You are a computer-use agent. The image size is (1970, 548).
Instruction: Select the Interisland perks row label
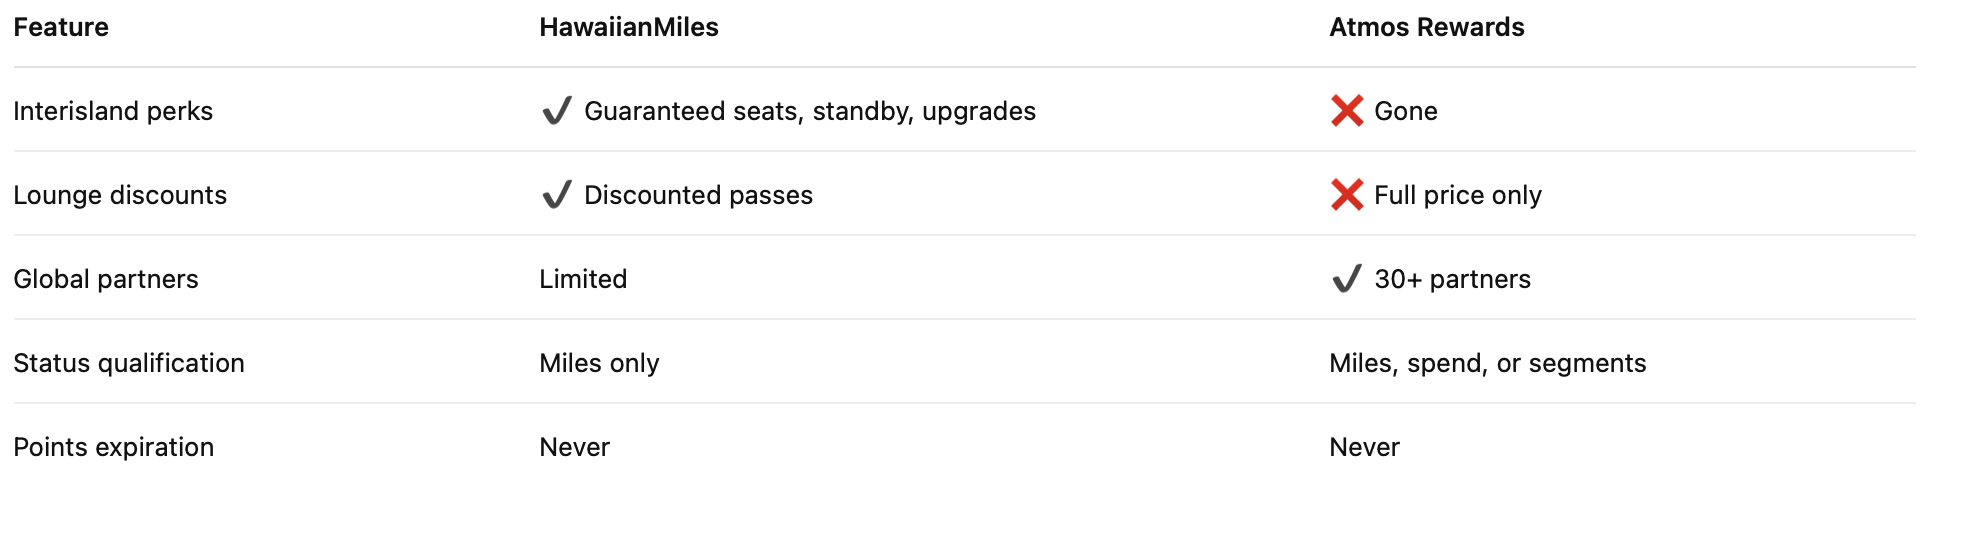coord(113,111)
